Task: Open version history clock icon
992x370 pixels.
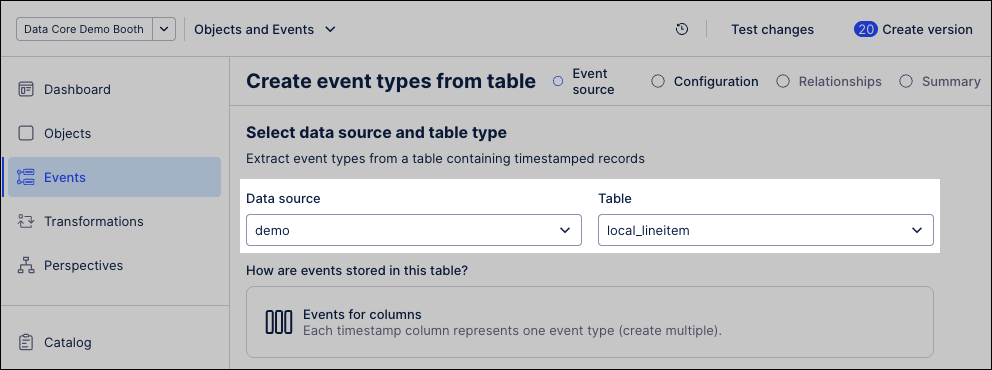Action: (x=681, y=29)
